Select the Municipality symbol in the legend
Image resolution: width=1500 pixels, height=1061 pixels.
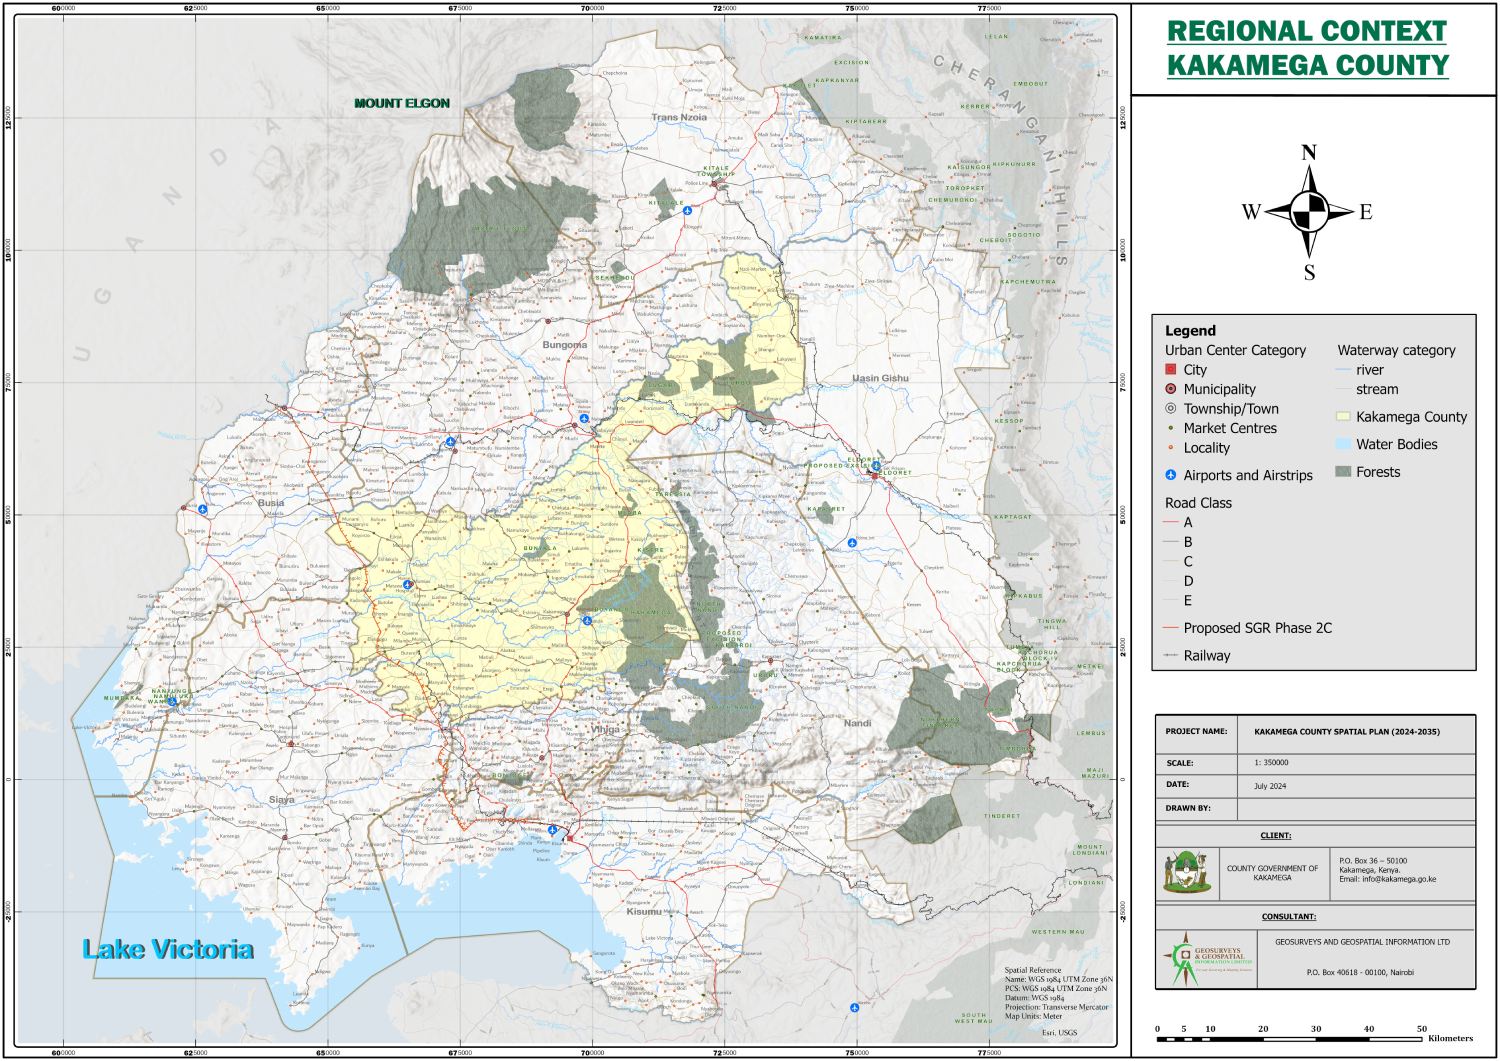[x=1171, y=389]
